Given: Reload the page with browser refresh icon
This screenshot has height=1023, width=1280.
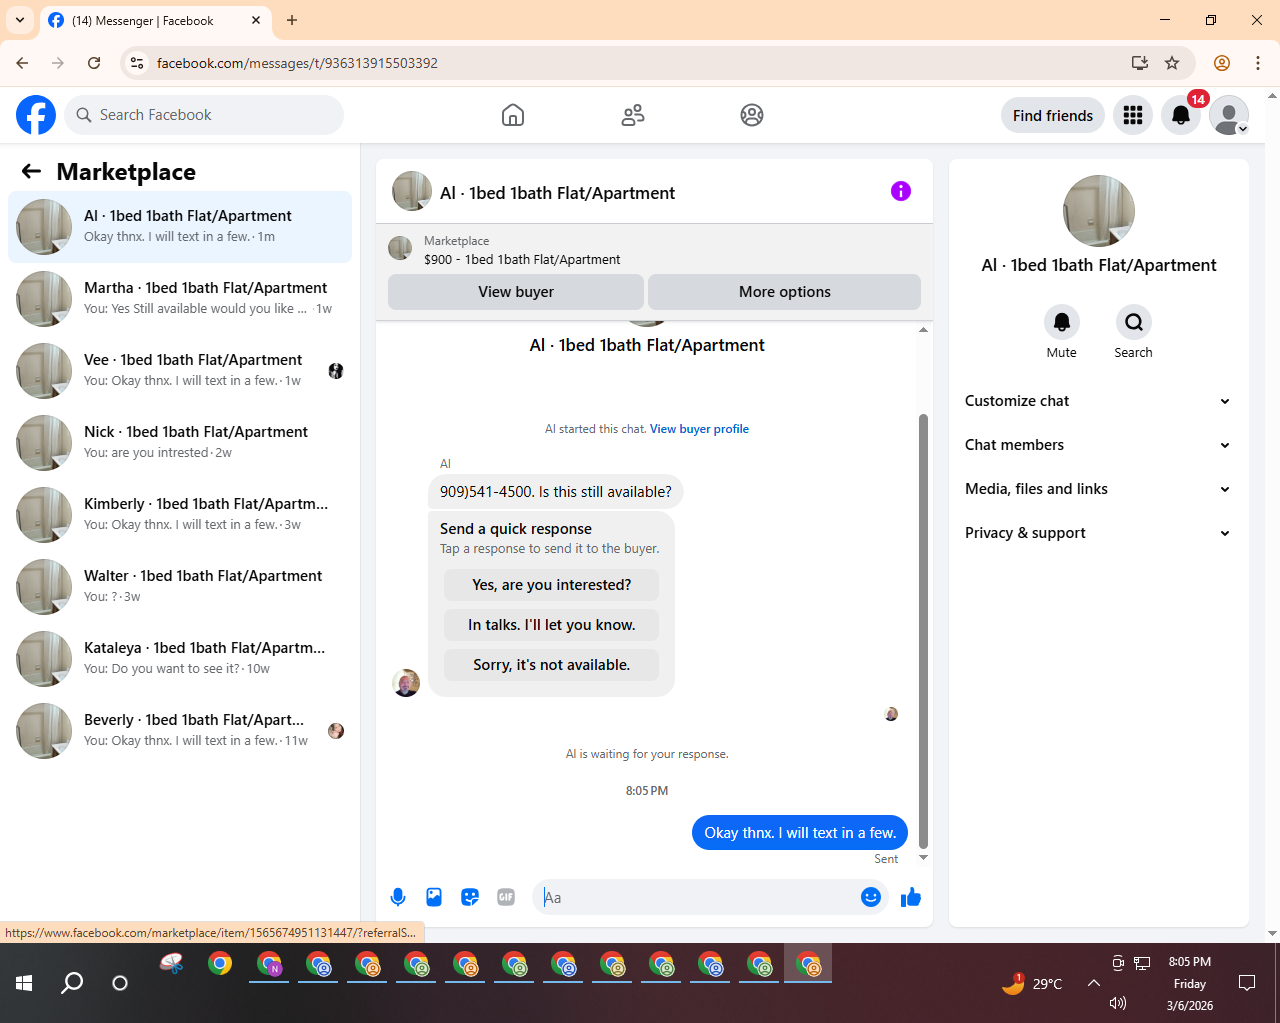Looking at the screenshot, I should click(x=94, y=63).
